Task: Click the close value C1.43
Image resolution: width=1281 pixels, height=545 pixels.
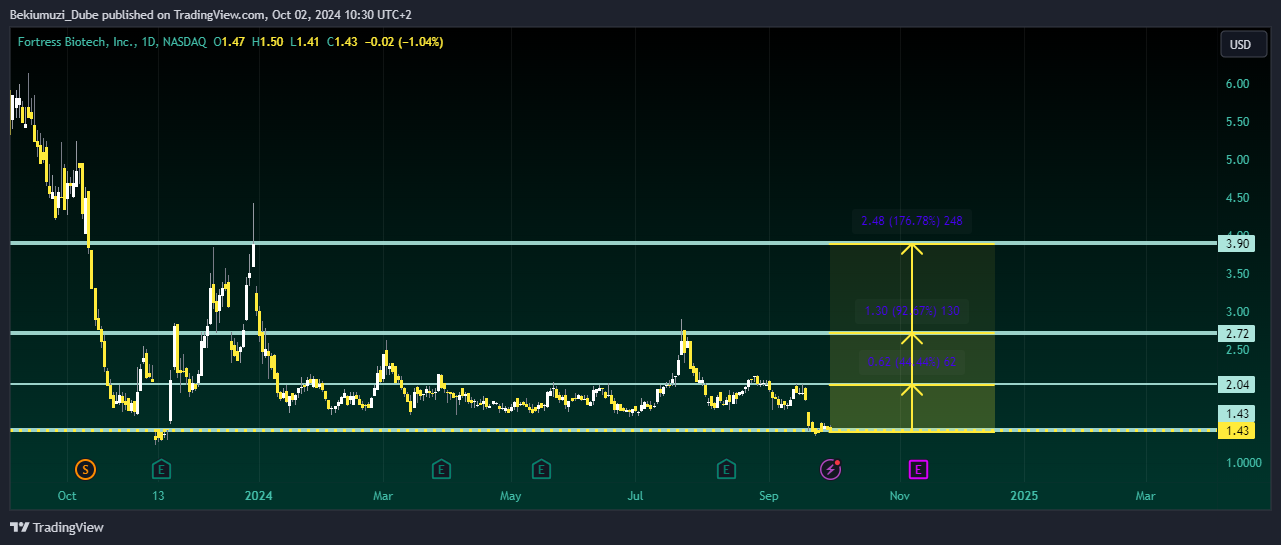Action: point(342,42)
